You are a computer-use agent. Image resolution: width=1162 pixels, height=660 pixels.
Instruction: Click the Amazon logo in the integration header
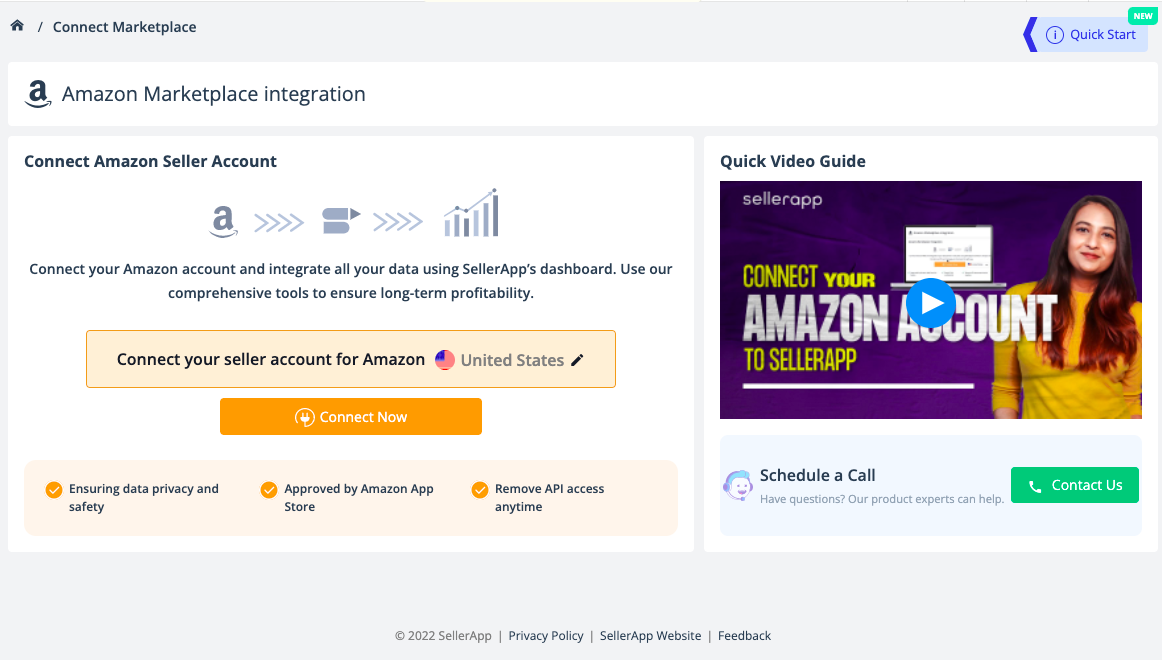(x=38, y=94)
